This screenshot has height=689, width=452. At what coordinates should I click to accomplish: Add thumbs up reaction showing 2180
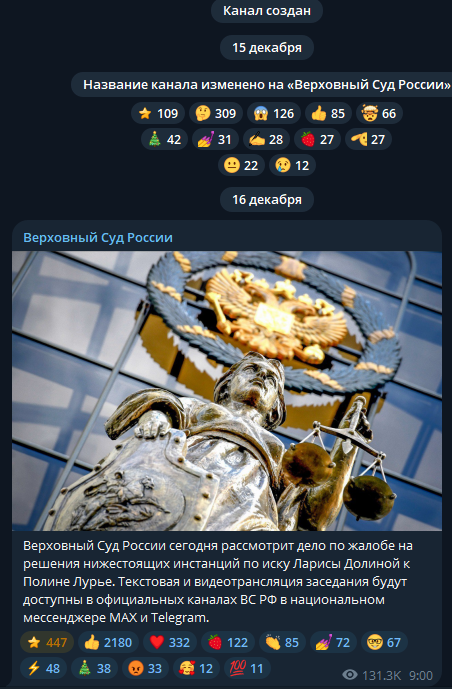(108, 642)
